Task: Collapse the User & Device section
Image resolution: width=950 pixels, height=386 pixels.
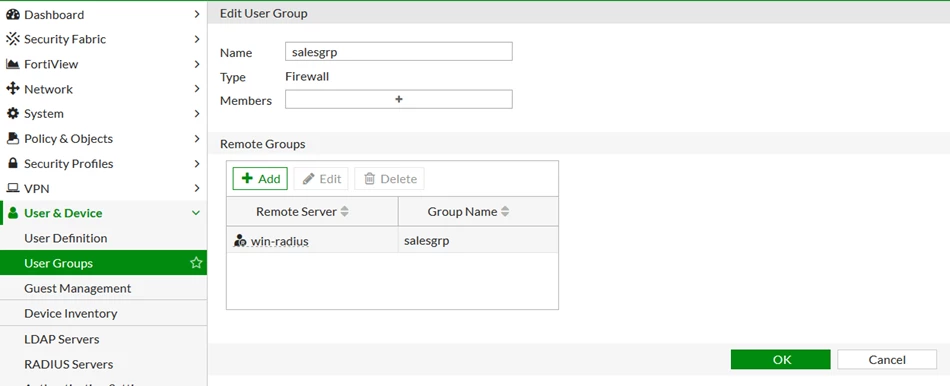Action: click(196, 213)
